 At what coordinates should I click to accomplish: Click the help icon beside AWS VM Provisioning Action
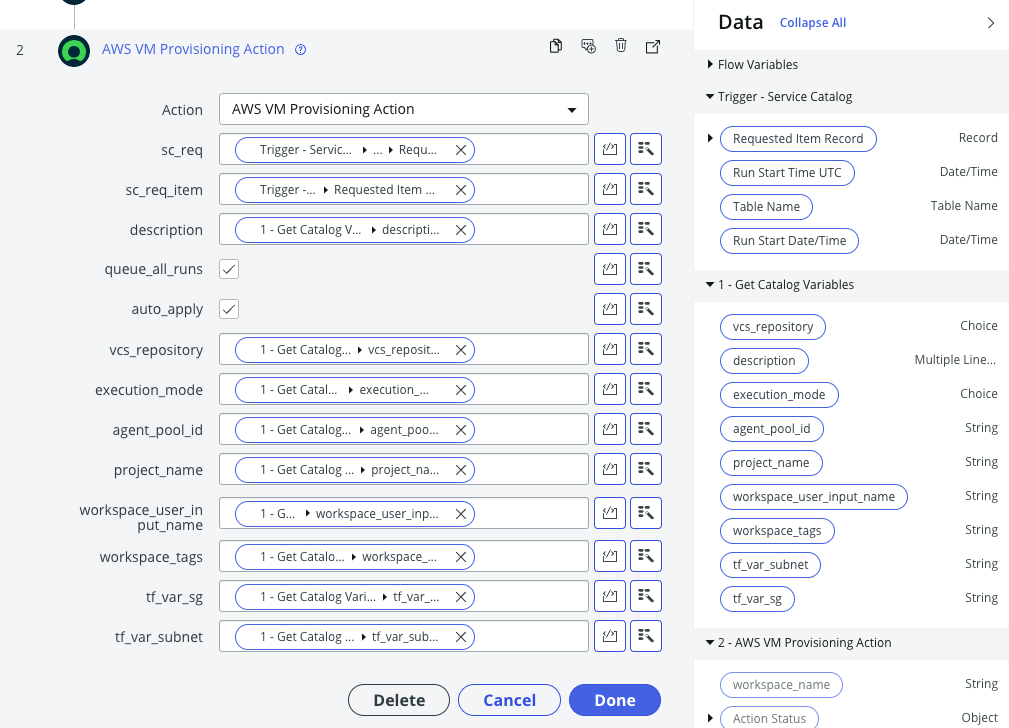click(x=301, y=48)
